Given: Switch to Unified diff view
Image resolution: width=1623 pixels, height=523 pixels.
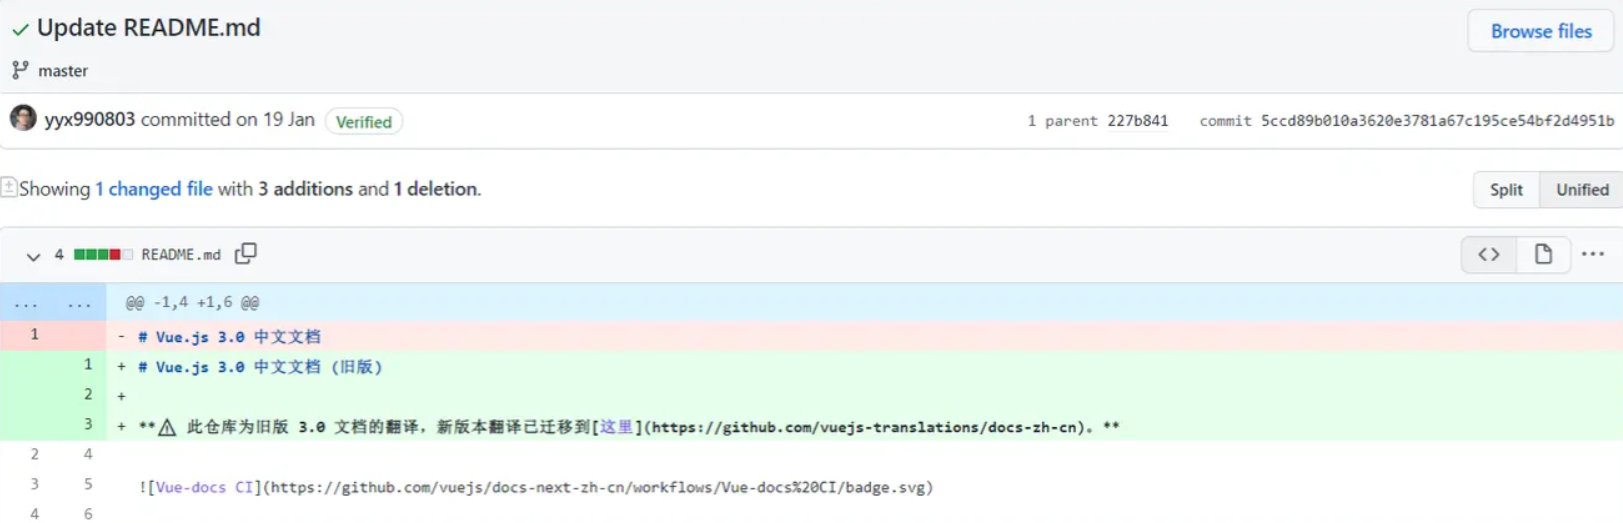Looking at the screenshot, I should tap(1582, 189).
